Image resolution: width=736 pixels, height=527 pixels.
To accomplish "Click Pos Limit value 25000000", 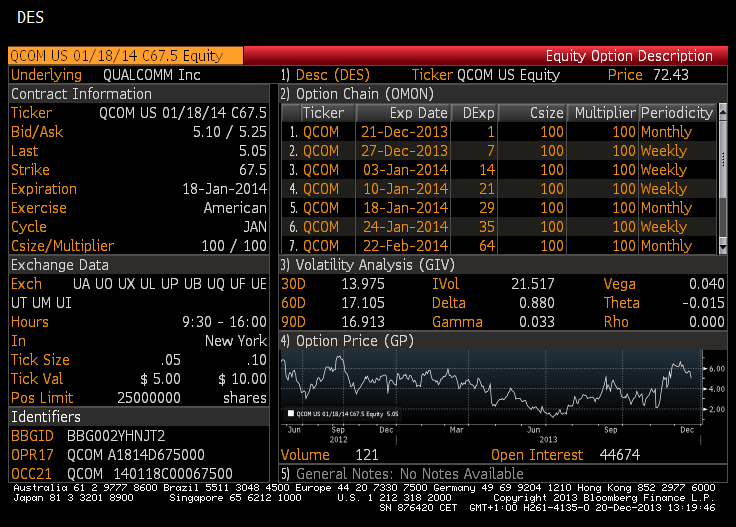I will click(x=149, y=398).
